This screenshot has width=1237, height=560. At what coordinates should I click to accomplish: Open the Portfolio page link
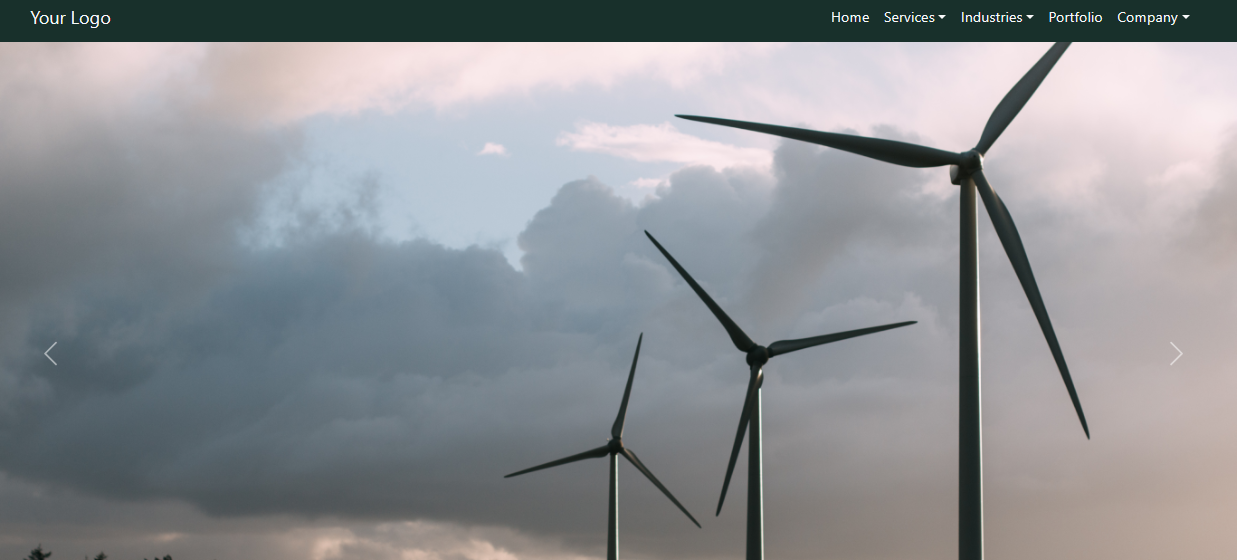point(1075,17)
